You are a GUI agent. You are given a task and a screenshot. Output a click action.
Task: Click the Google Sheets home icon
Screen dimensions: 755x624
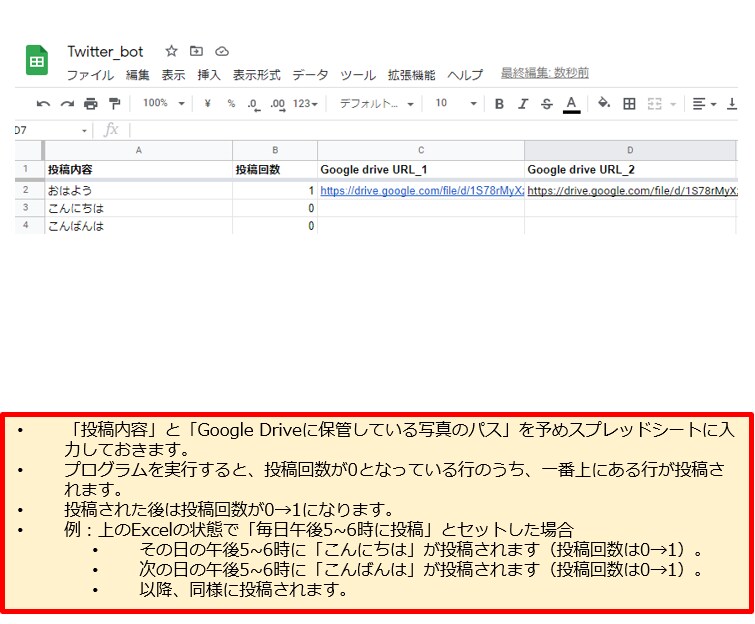pos(37,60)
